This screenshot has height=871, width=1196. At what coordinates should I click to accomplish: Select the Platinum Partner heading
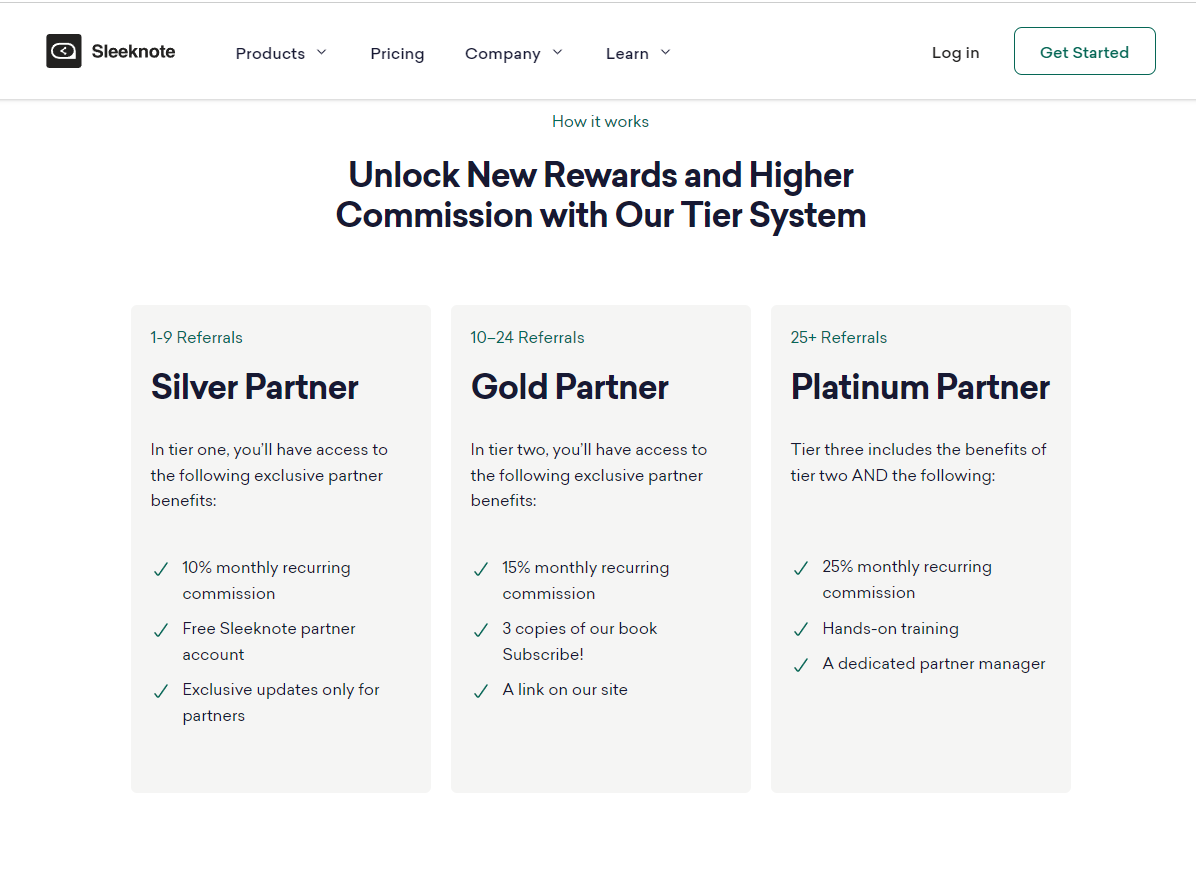pyautogui.click(x=920, y=387)
